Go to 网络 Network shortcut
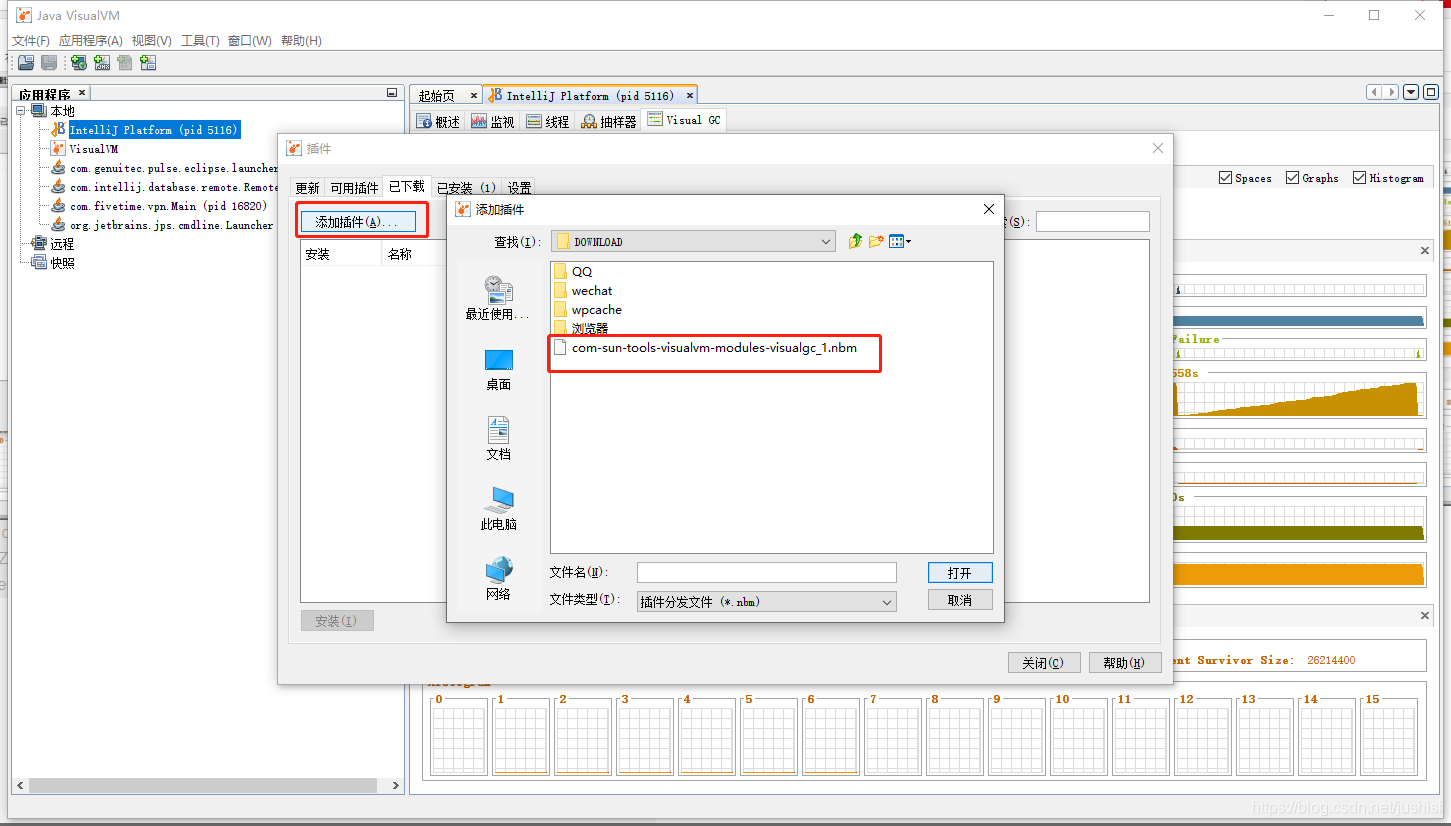Viewport: 1451px width, 826px height. click(x=498, y=579)
